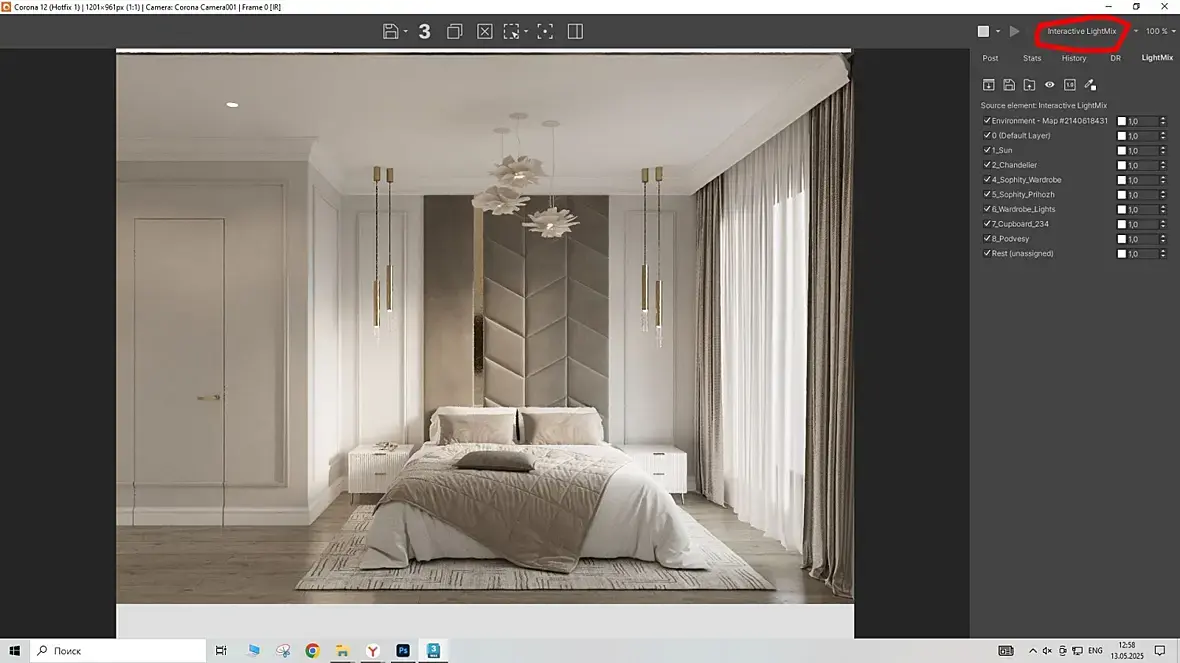Click the muted volume tray icon
The width and height of the screenshot is (1180, 663).
click(1047, 651)
